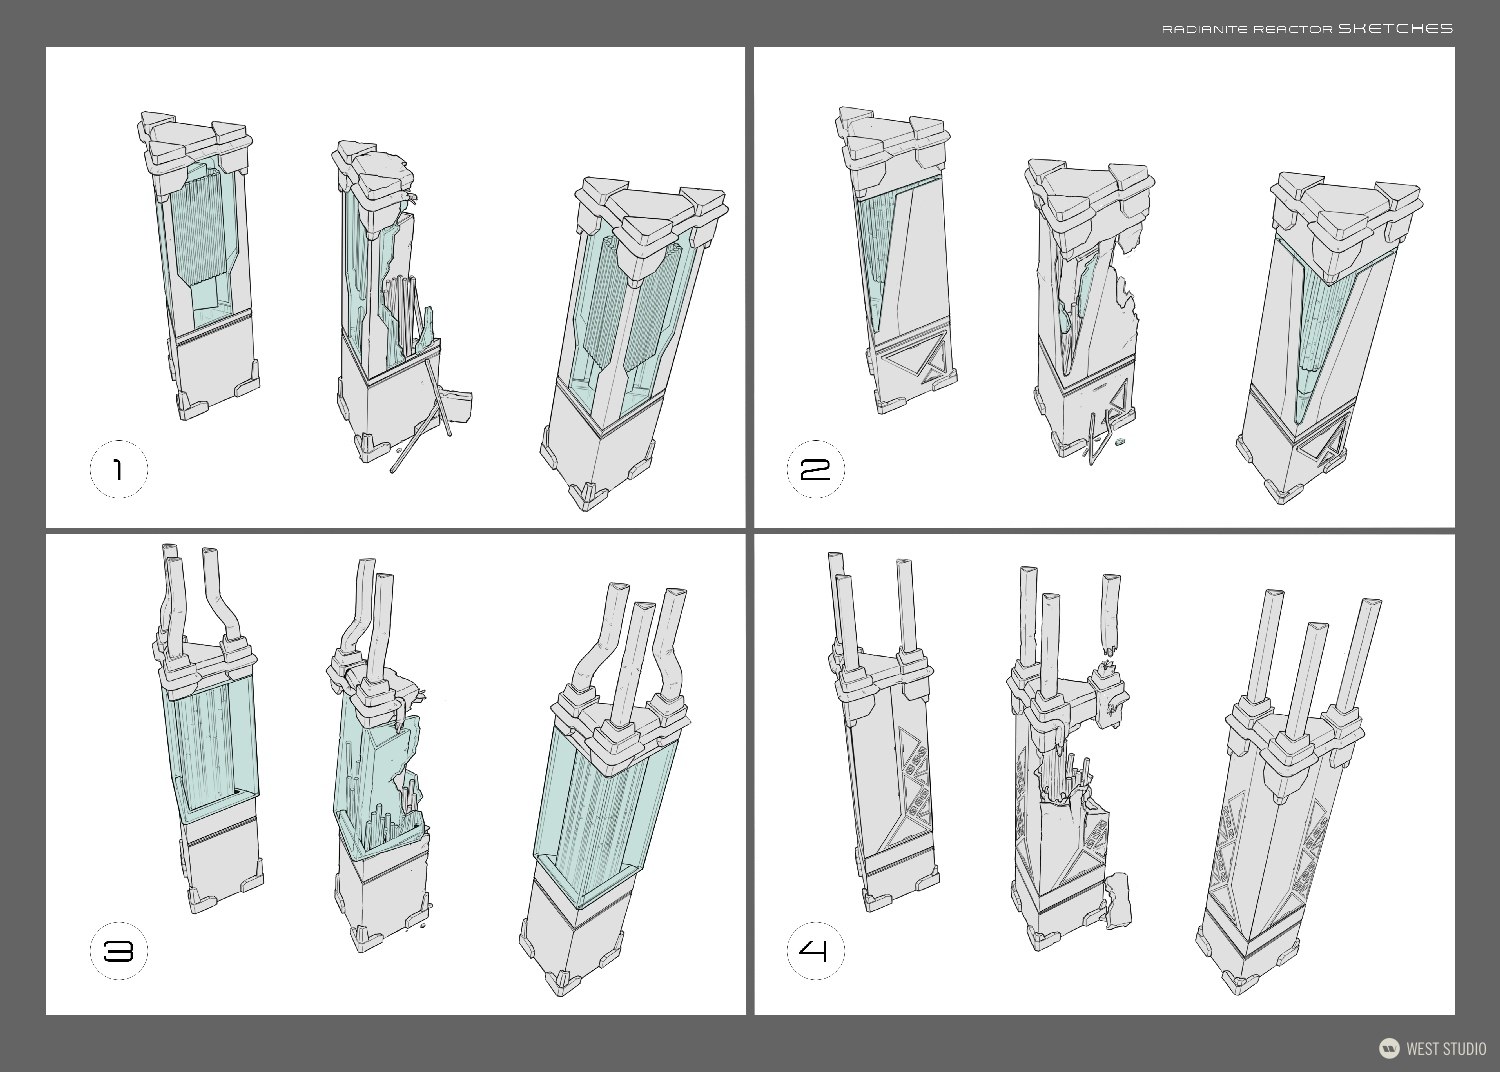Screen dimensions: 1500x1072
Task: Click the West Studio circular W logo
Action: [x=1390, y=1048]
